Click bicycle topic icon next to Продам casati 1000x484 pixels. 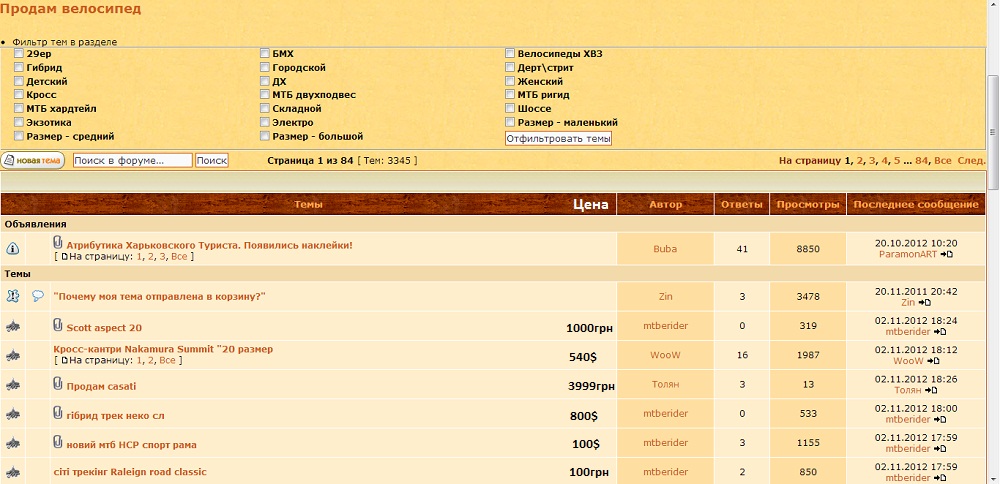click(13, 385)
